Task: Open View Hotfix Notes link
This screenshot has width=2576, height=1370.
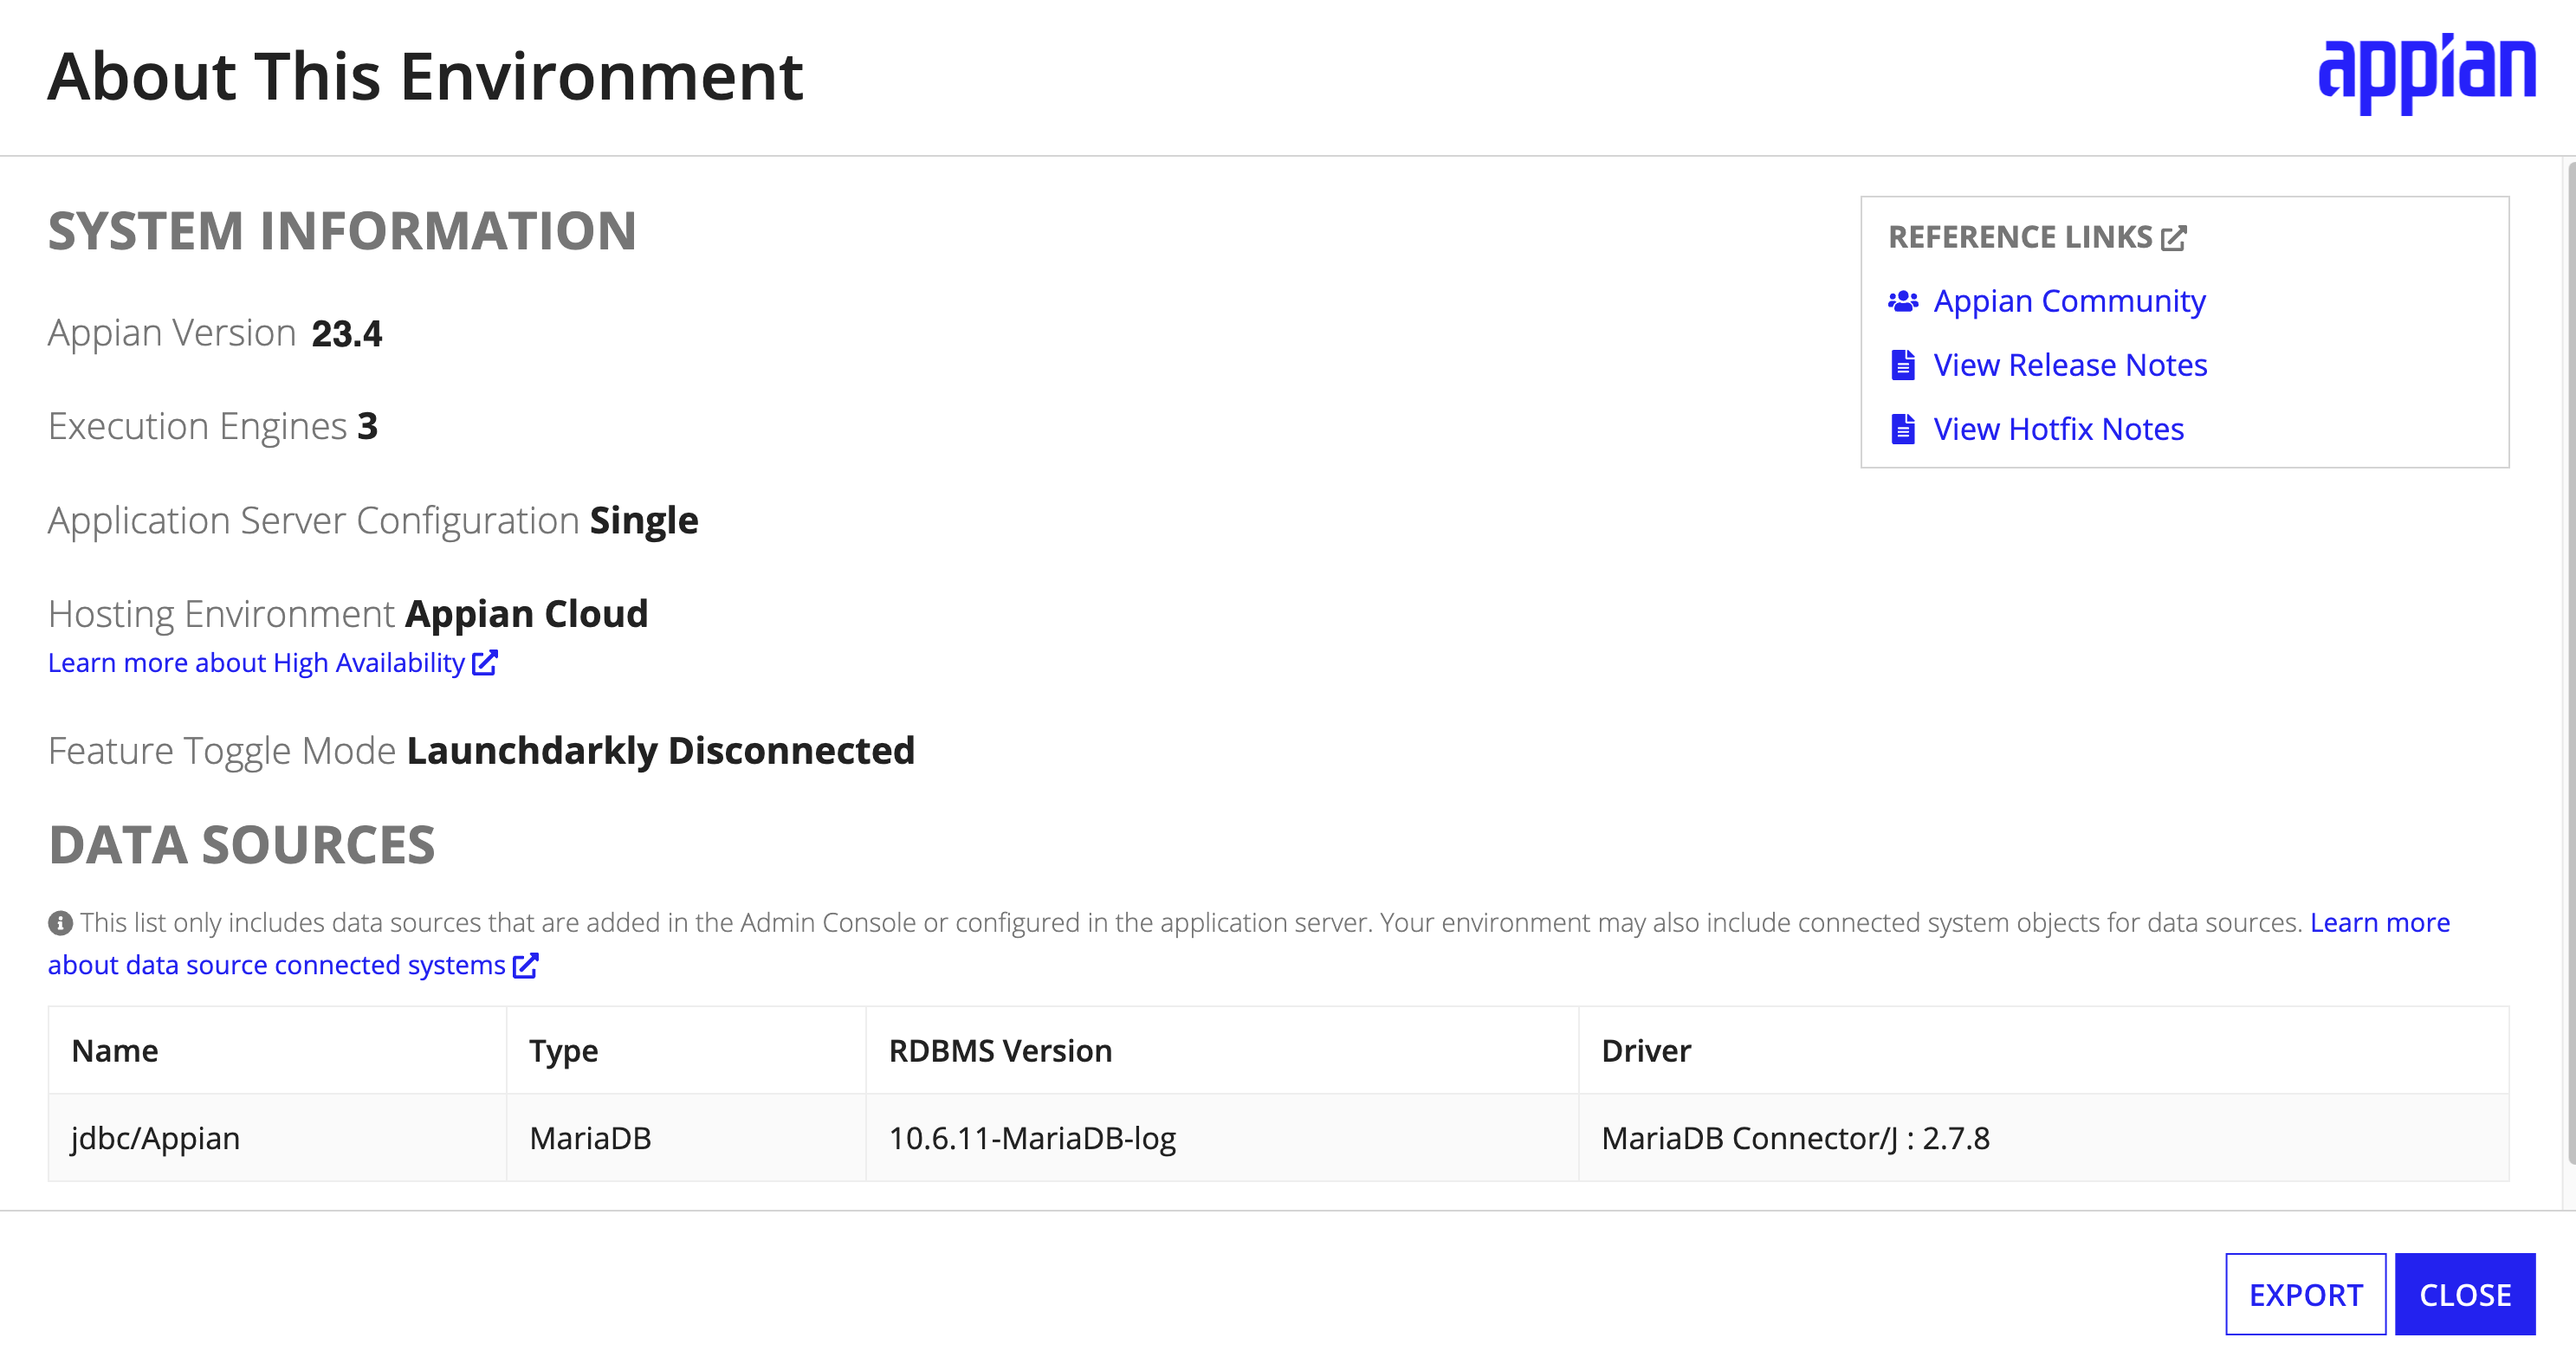Action: (2058, 429)
